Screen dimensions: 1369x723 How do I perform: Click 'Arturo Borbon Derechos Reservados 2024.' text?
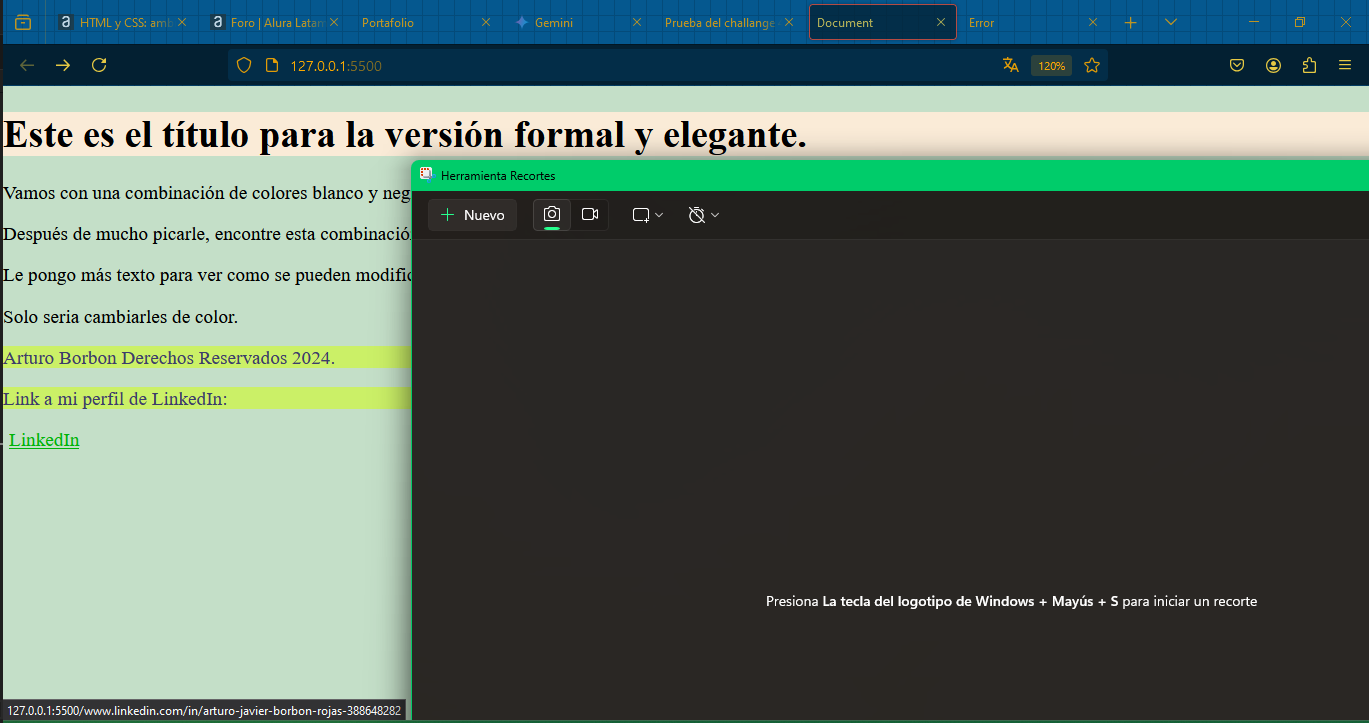click(169, 358)
